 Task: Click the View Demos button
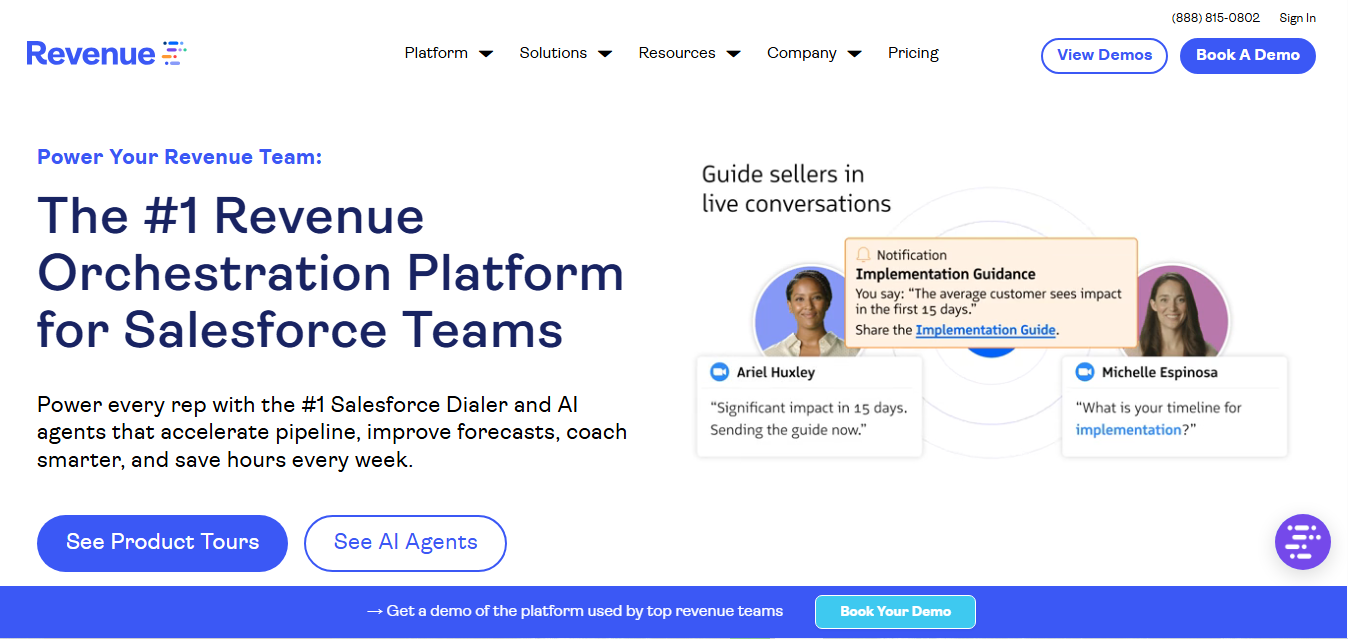click(x=1104, y=56)
